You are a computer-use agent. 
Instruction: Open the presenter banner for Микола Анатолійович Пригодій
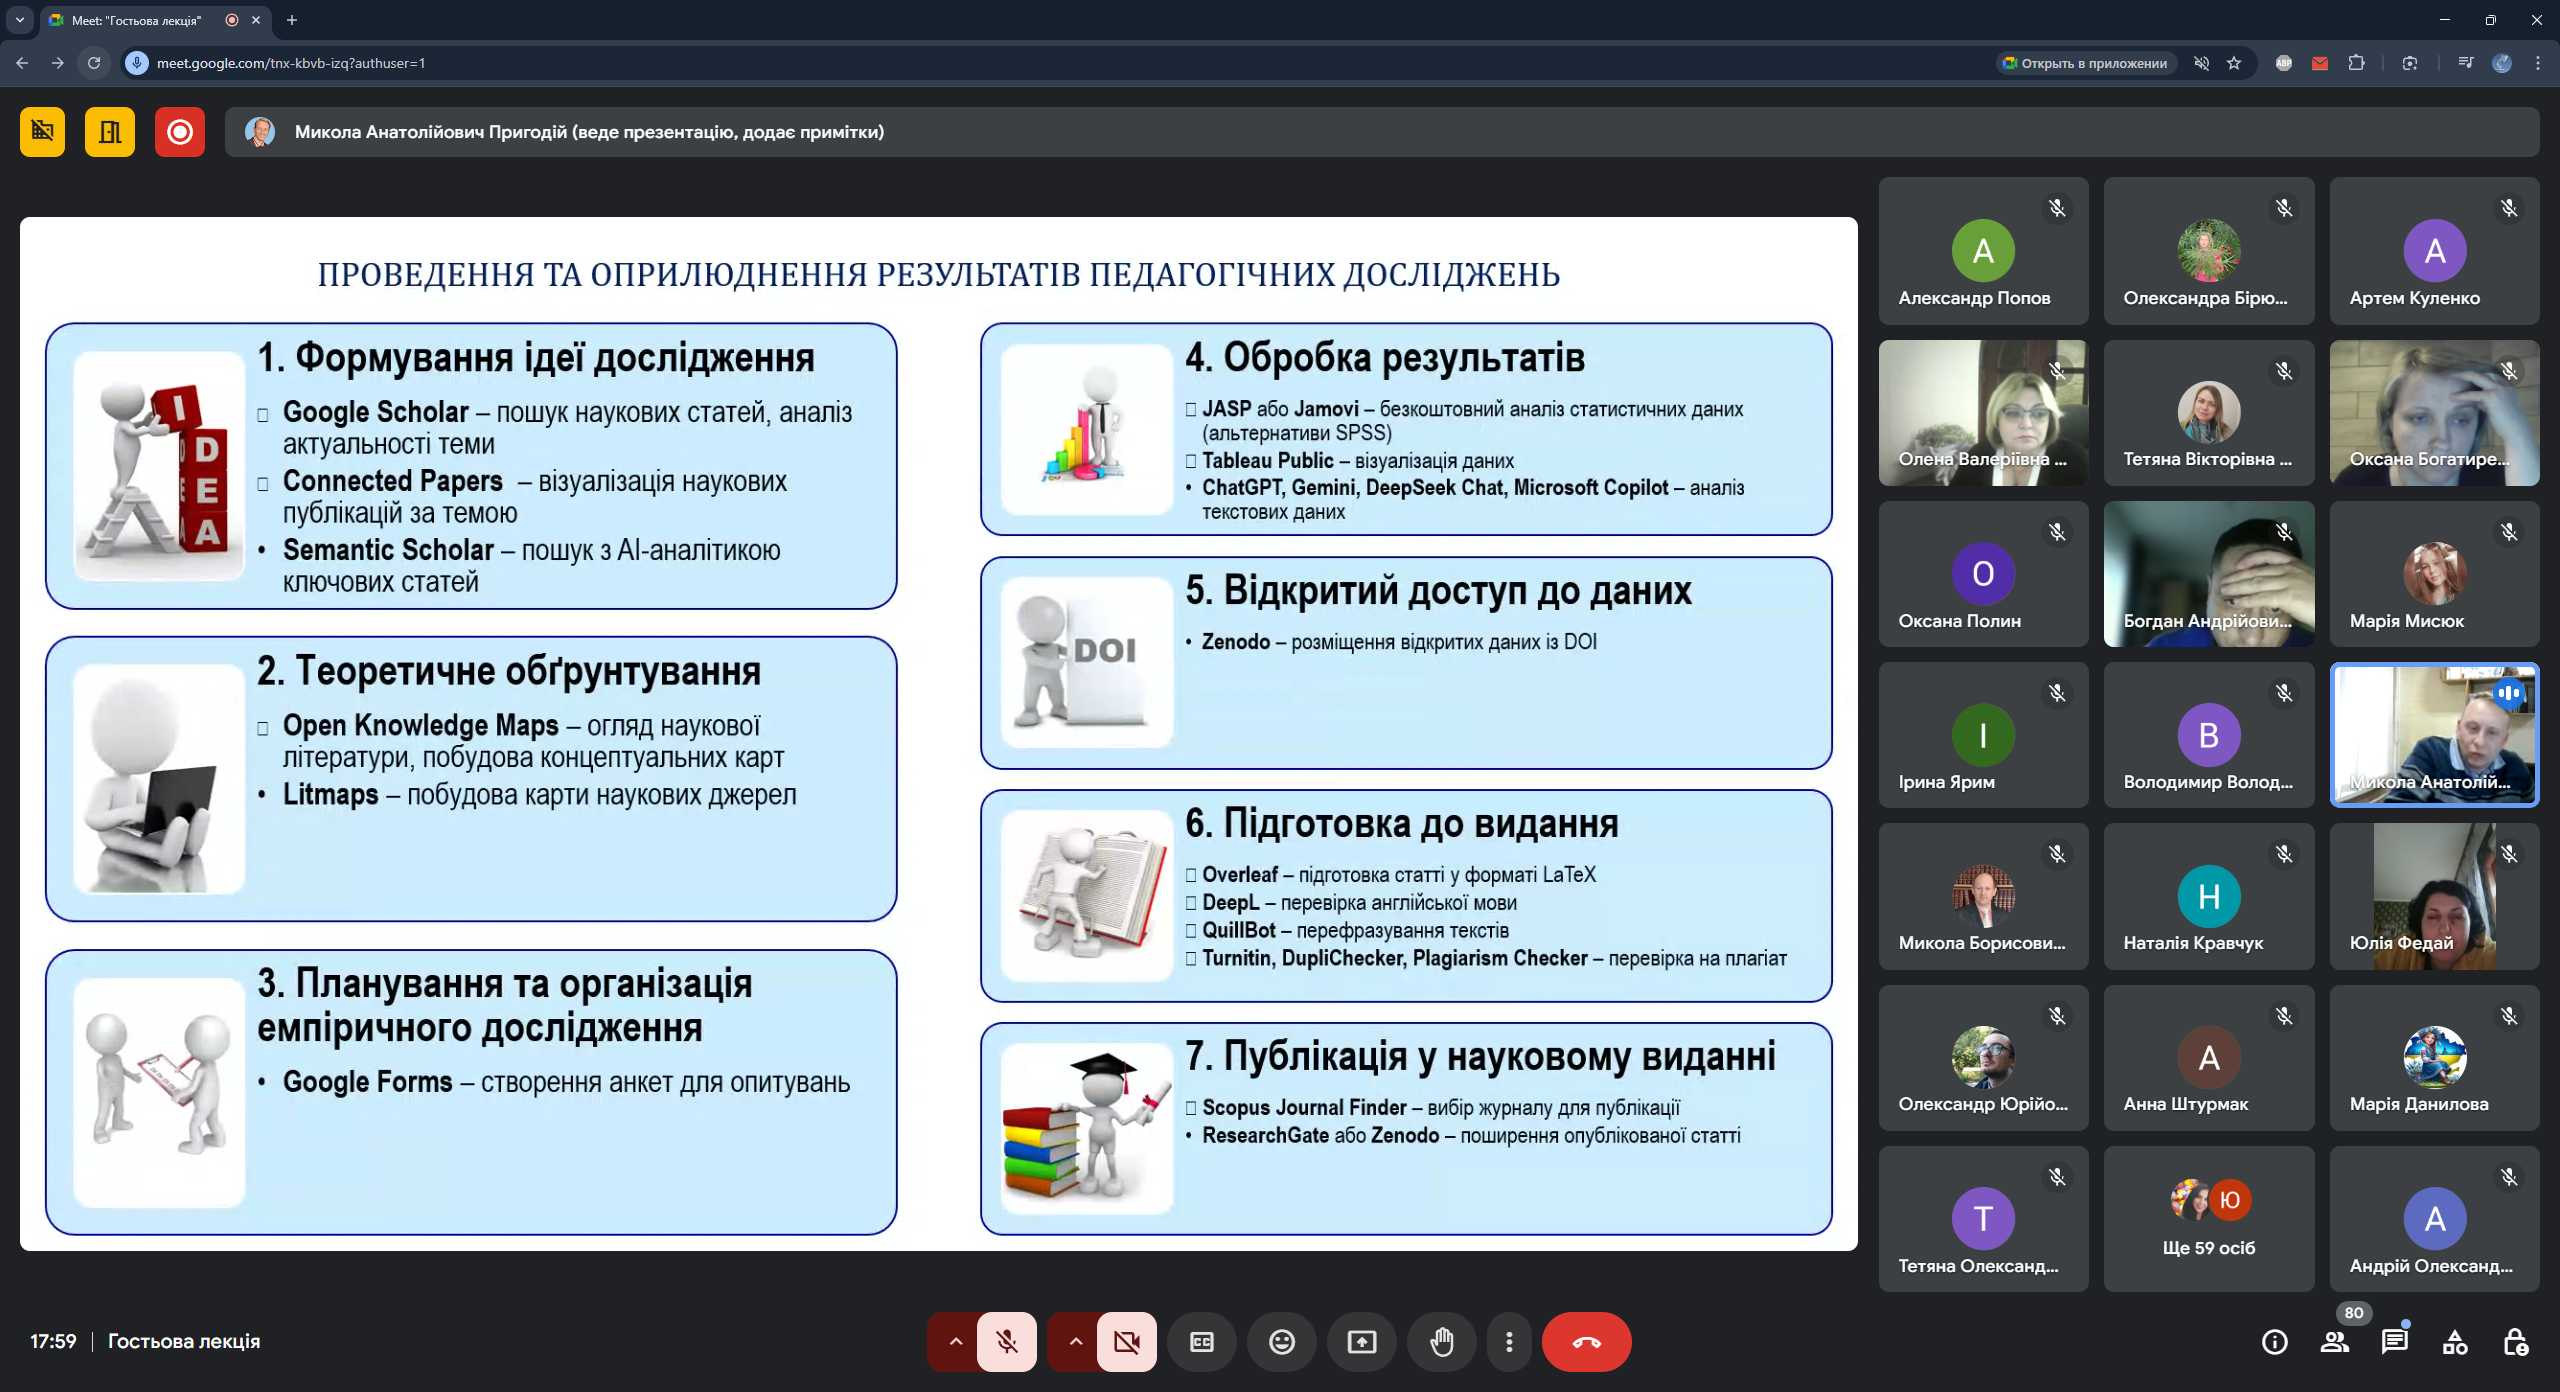click(x=1381, y=132)
